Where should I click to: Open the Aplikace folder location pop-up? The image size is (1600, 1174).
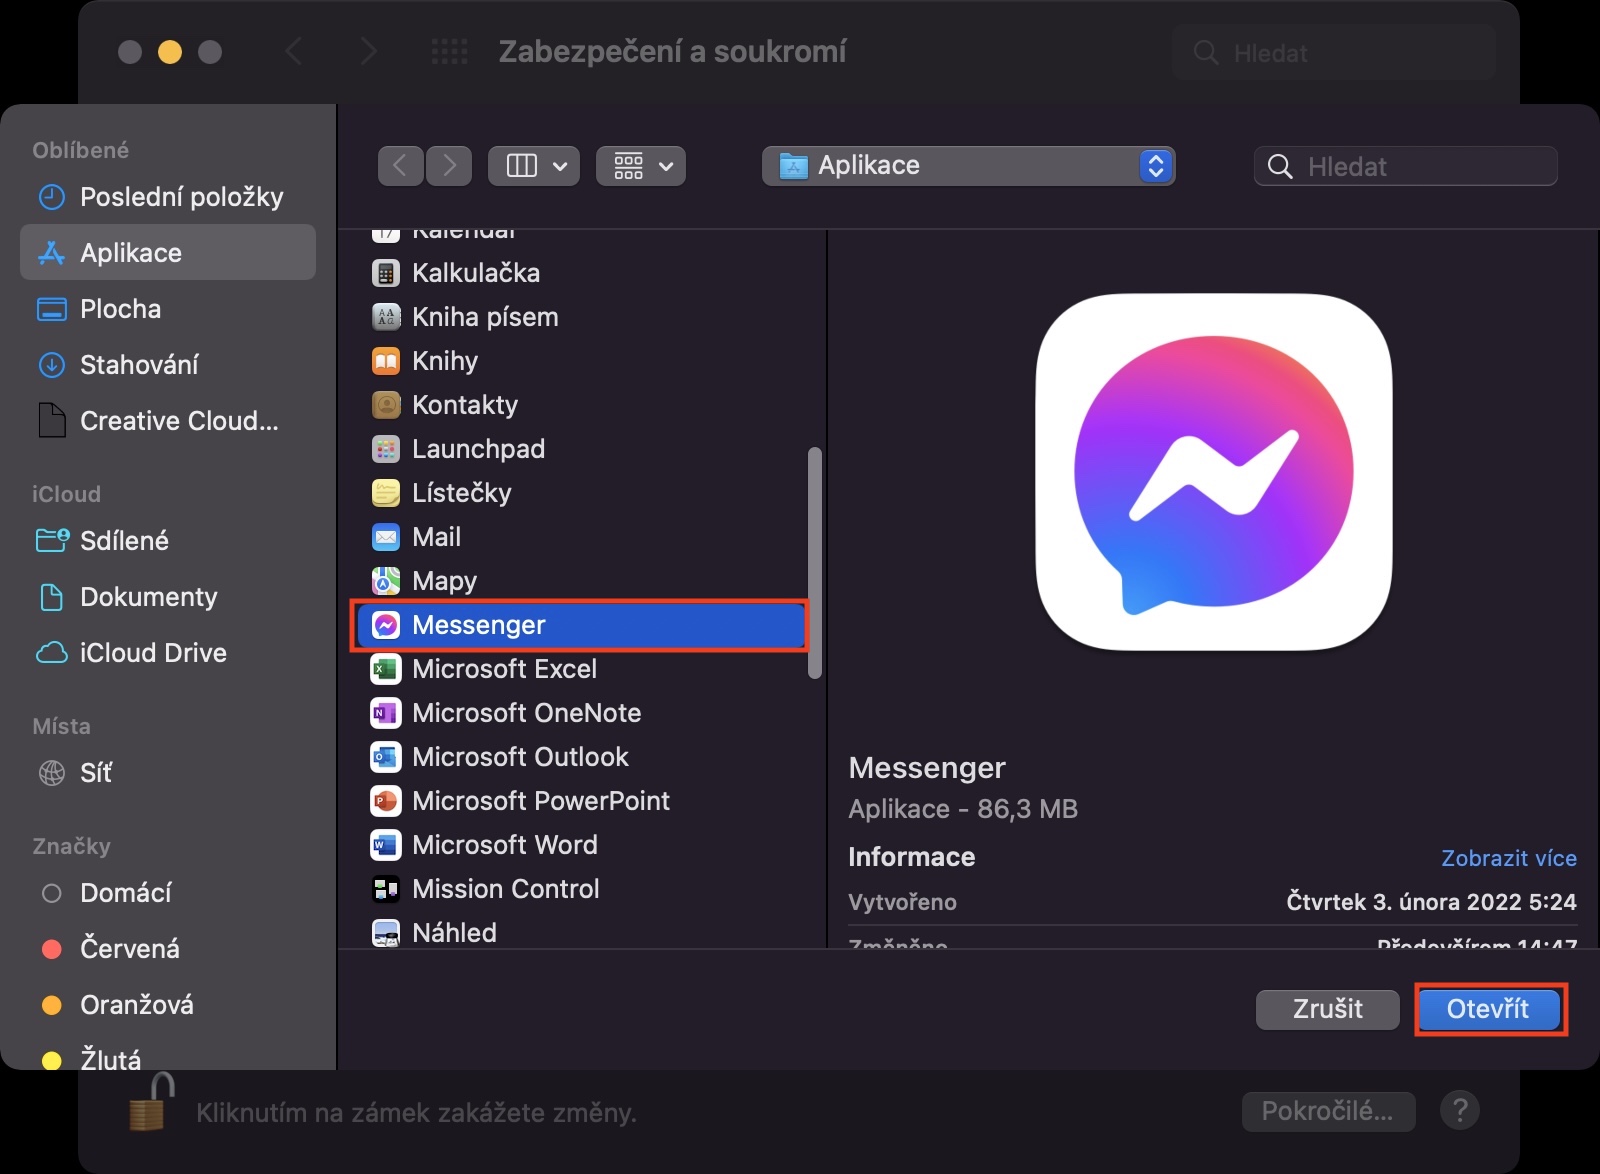click(968, 166)
